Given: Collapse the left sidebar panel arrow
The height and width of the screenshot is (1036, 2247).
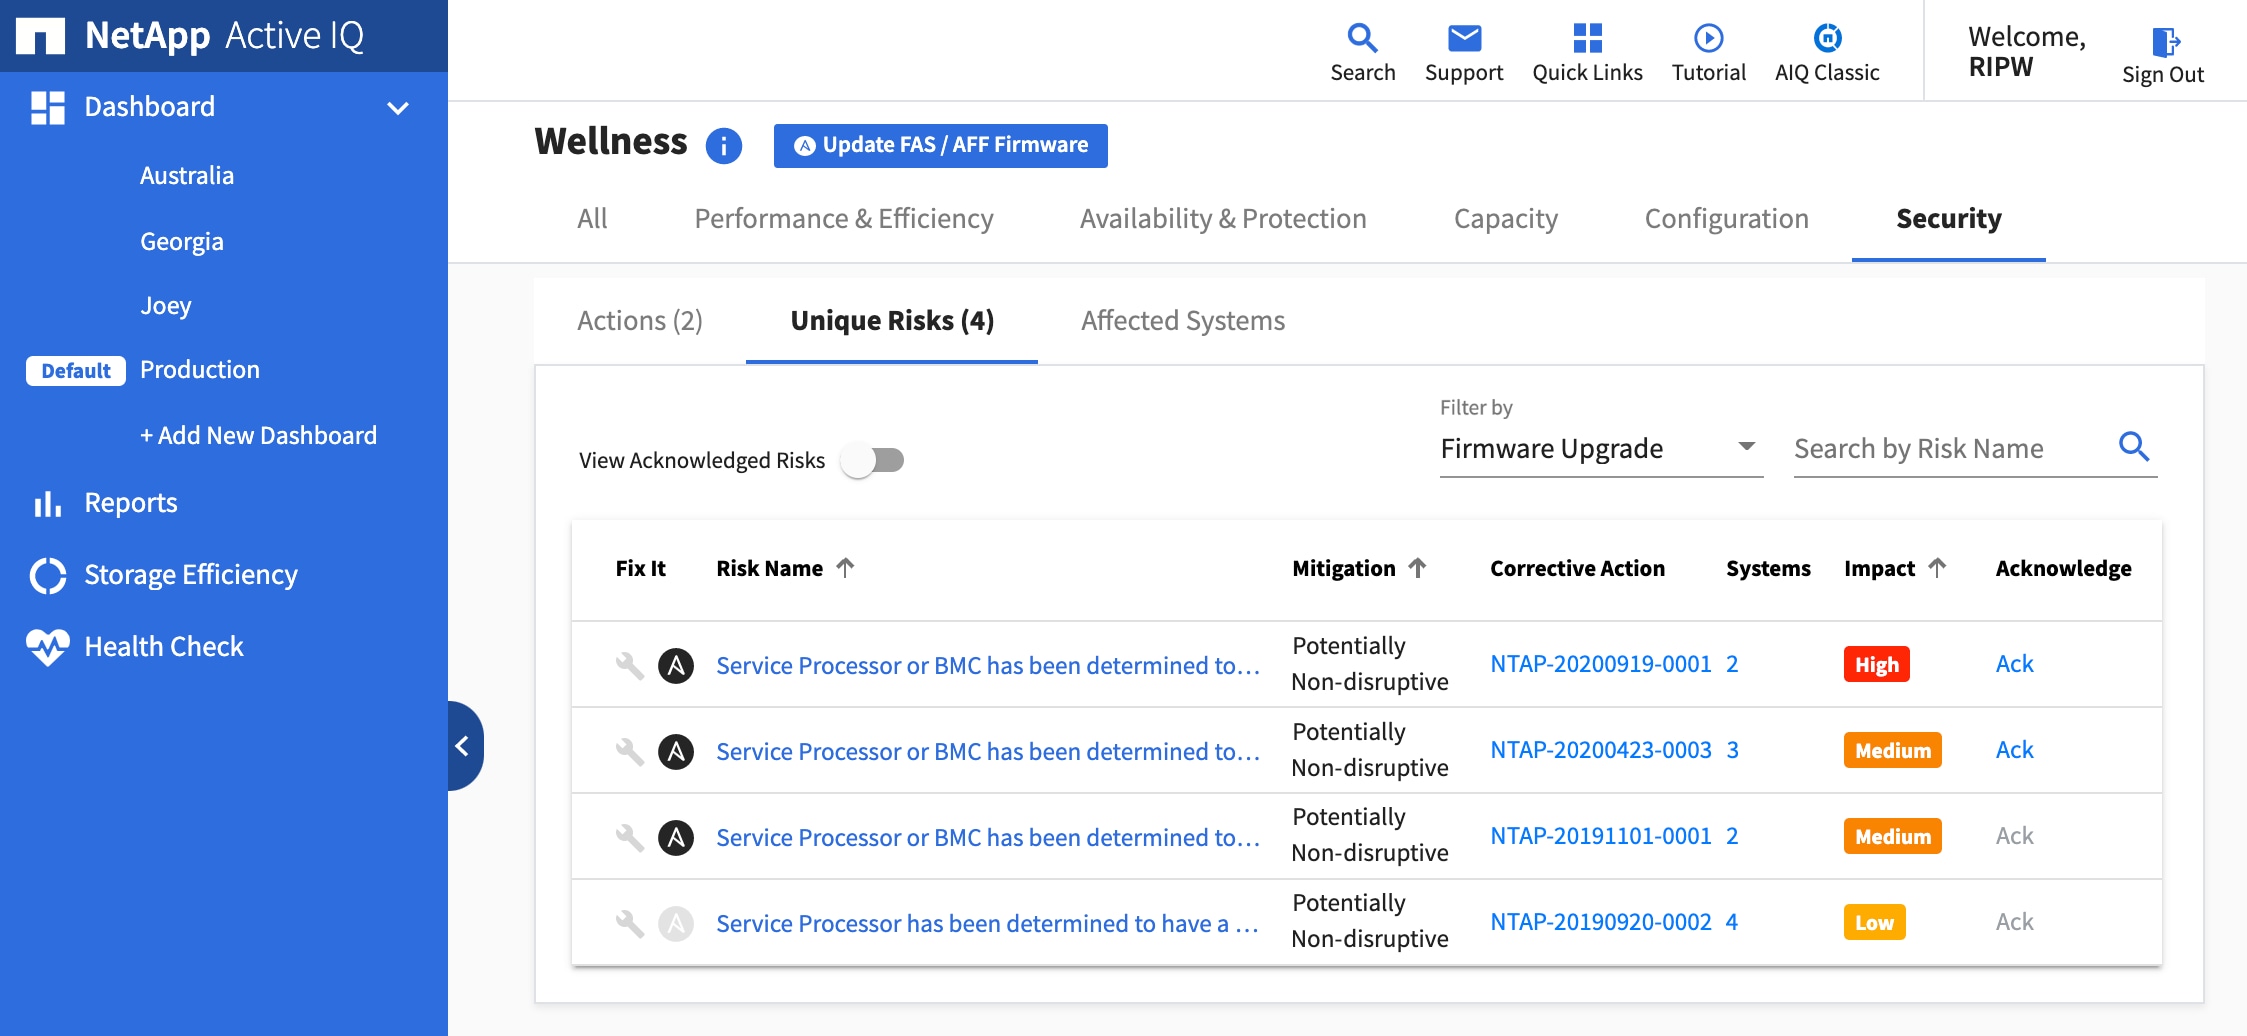Looking at the screenshot, I should coord(463,746).
